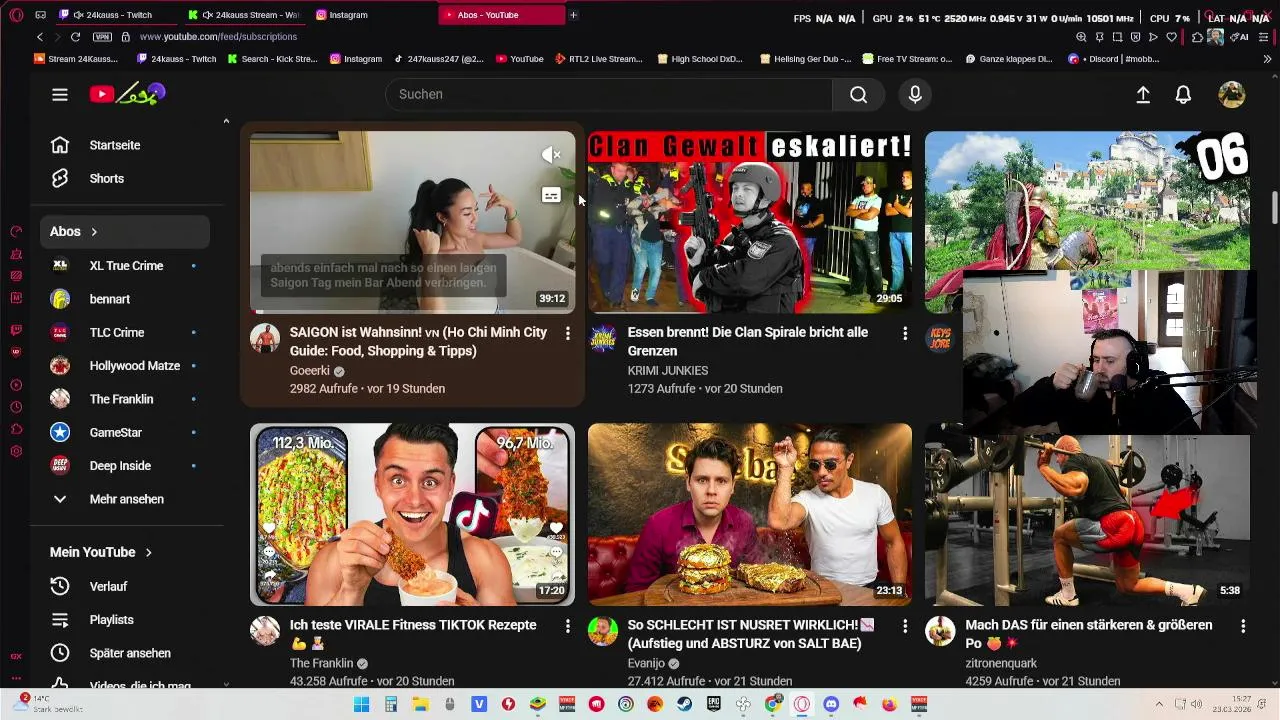This screenshot has width=1280, height=720.
Task: Start voice search with the microphone
Action: coord(914,94)
